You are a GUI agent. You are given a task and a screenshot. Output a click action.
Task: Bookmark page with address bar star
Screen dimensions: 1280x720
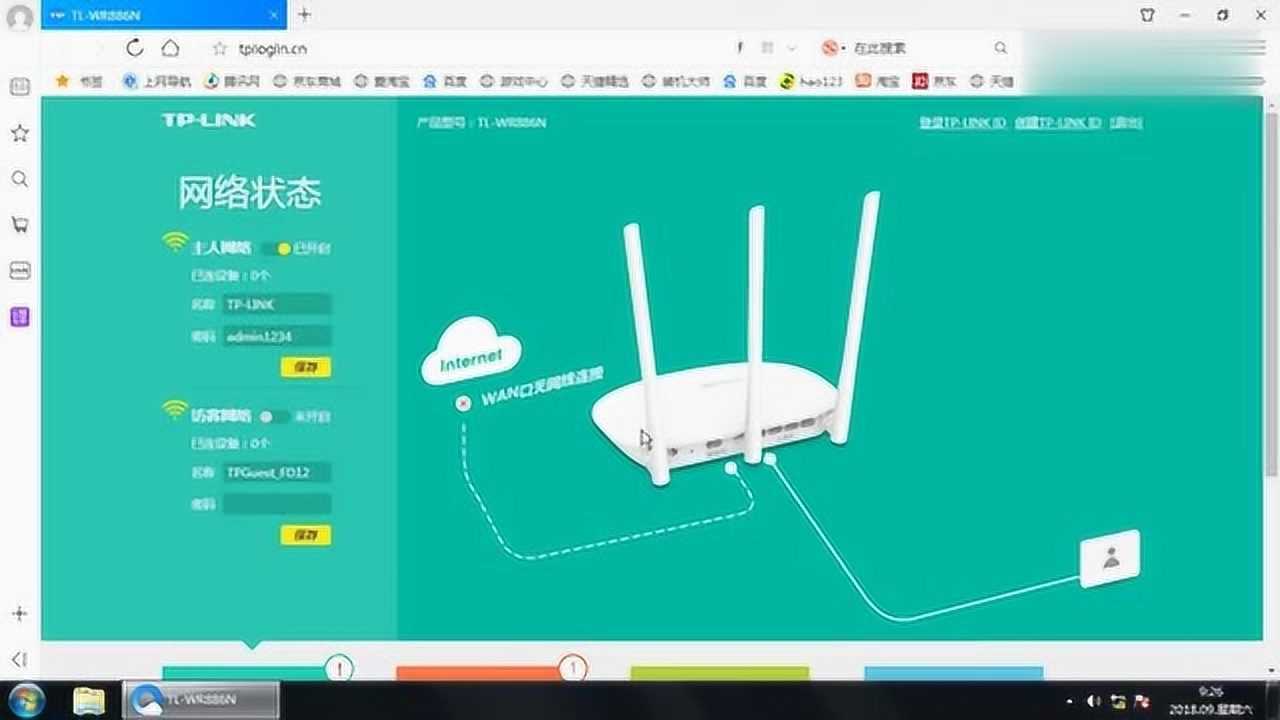pos(221,48)
